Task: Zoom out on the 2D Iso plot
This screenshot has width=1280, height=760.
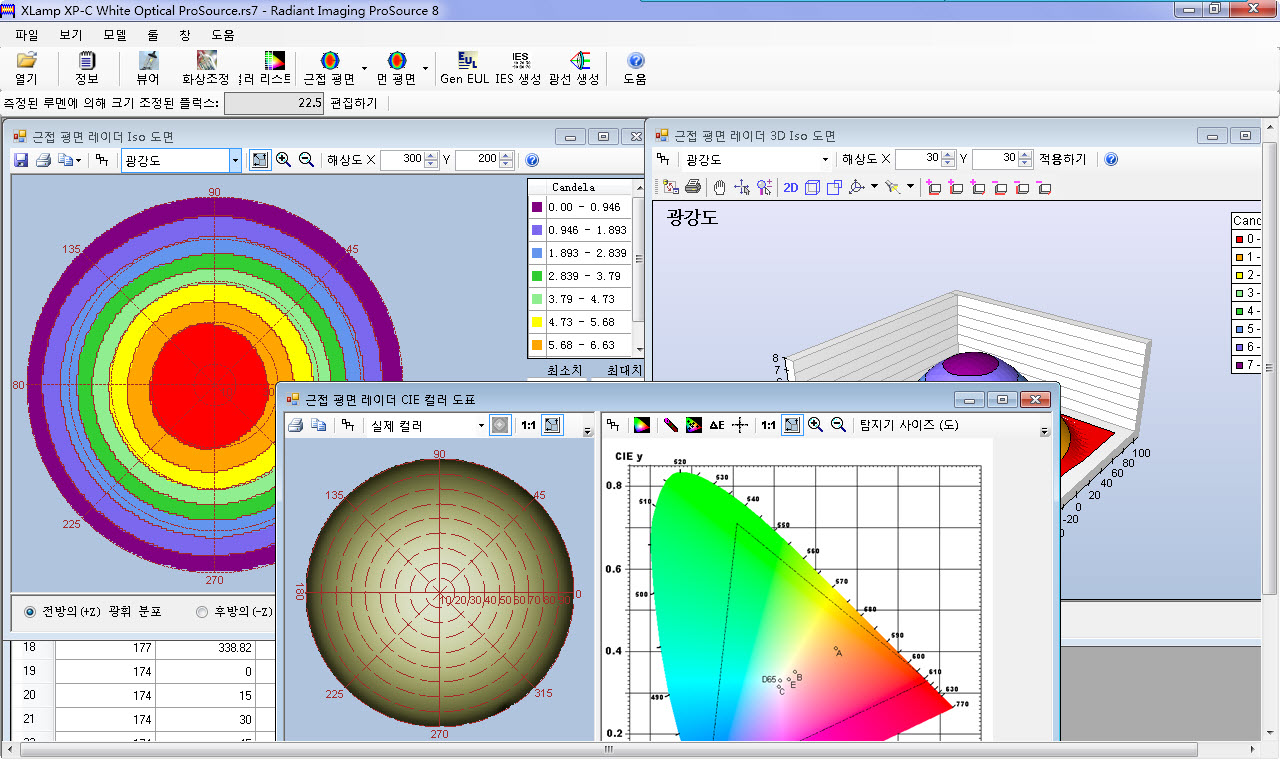Action: [306, 160]
